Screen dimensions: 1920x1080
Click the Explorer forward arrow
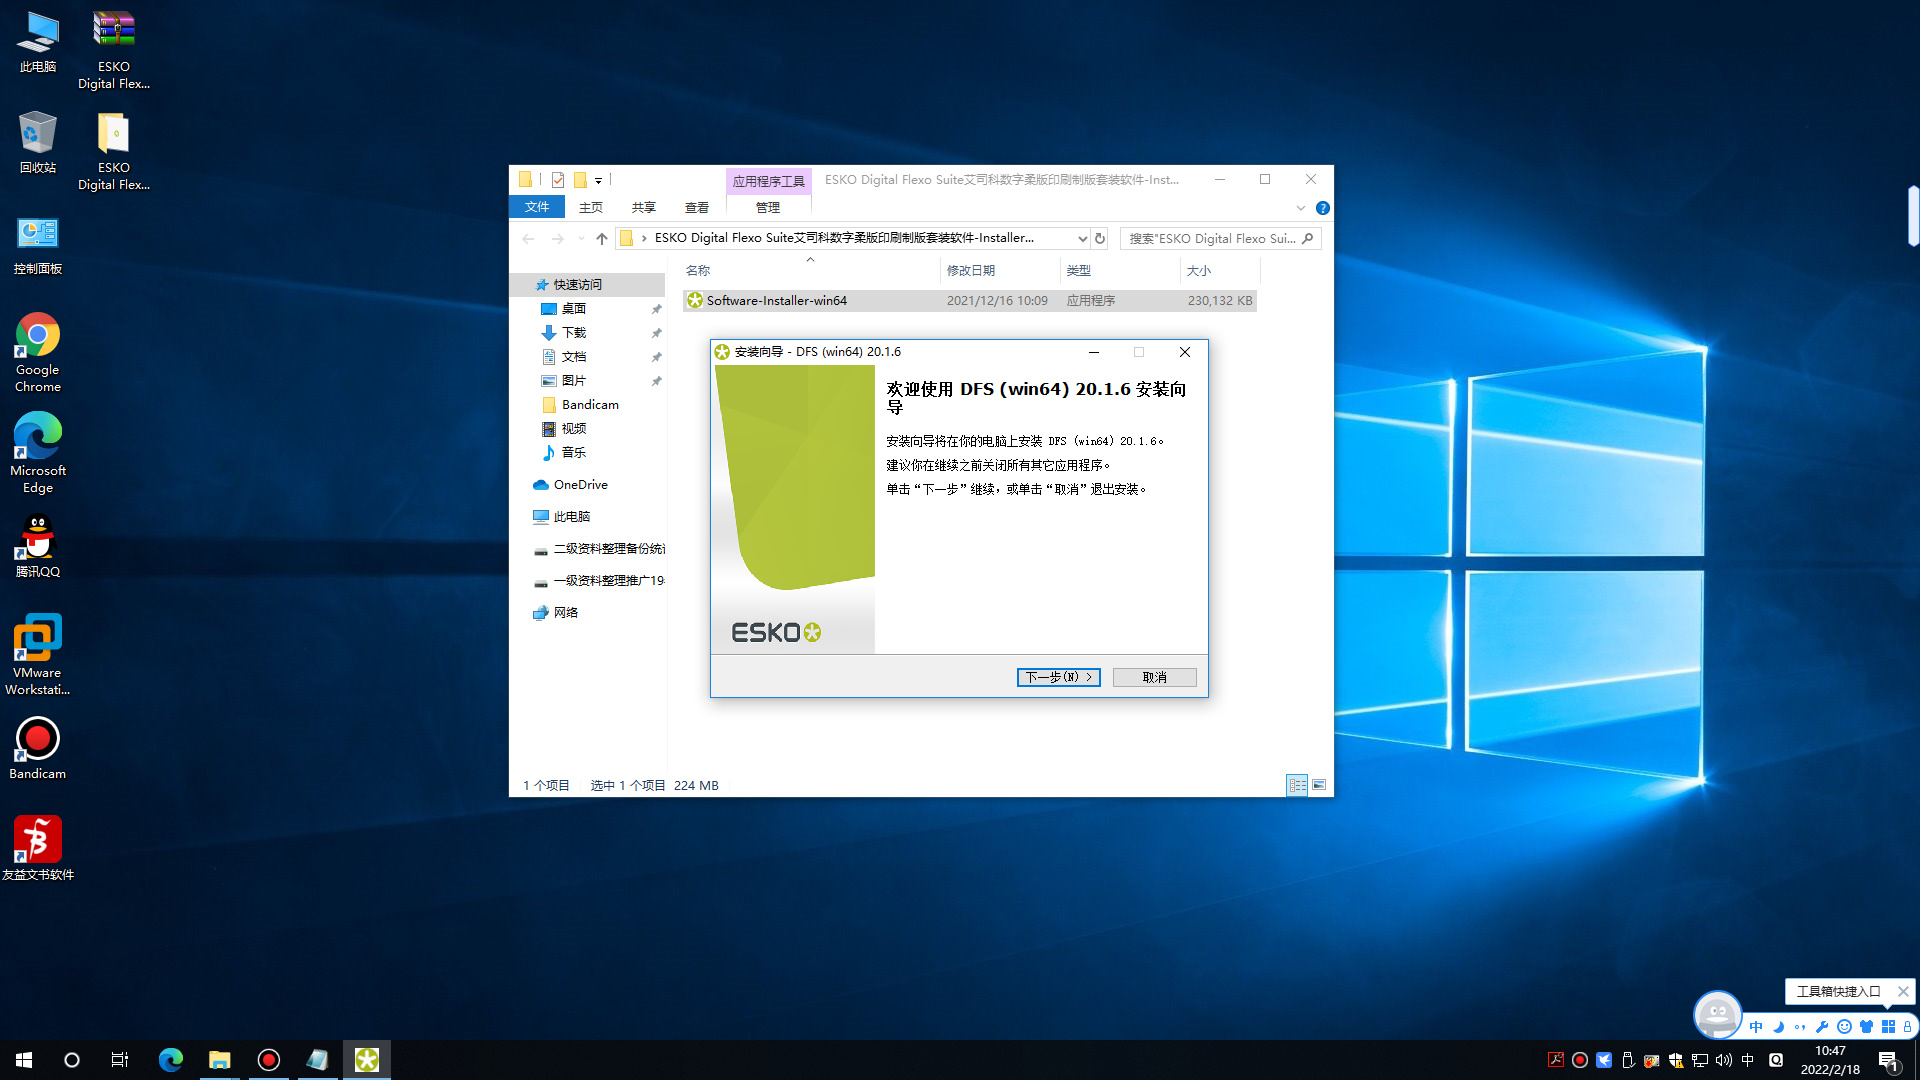tap(558, 238)
